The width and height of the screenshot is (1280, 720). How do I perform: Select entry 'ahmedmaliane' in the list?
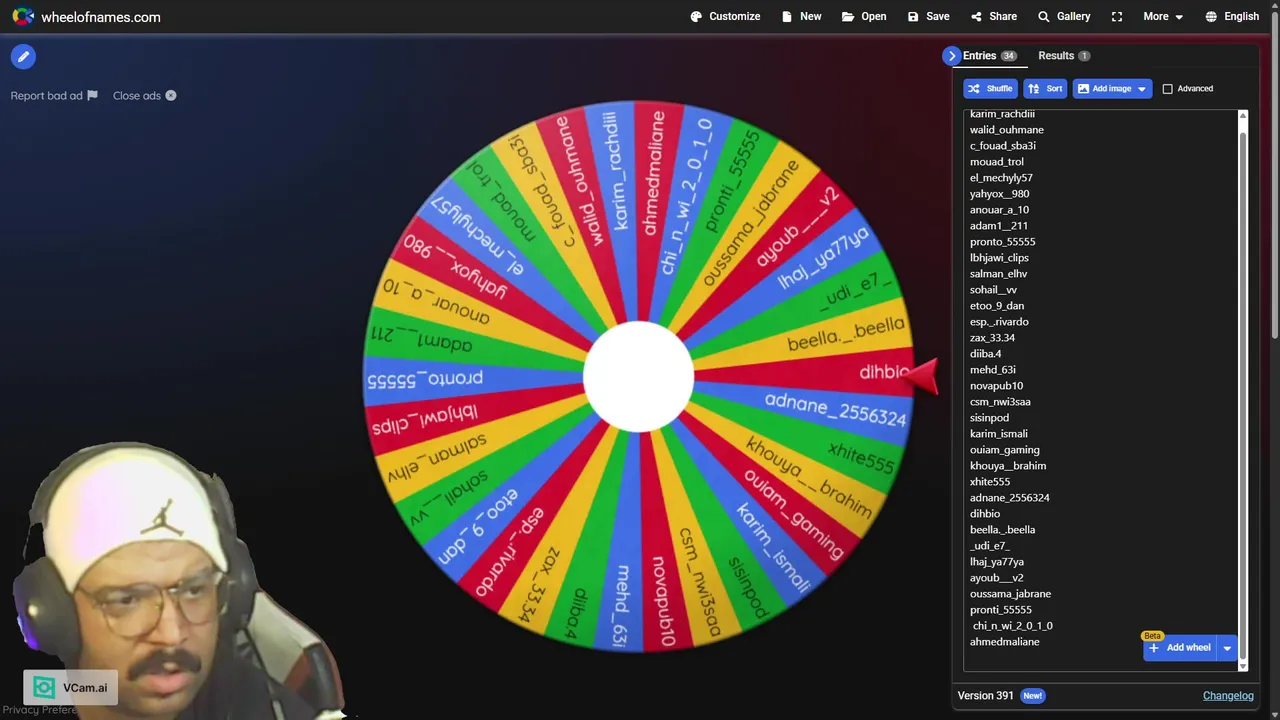1004,642
